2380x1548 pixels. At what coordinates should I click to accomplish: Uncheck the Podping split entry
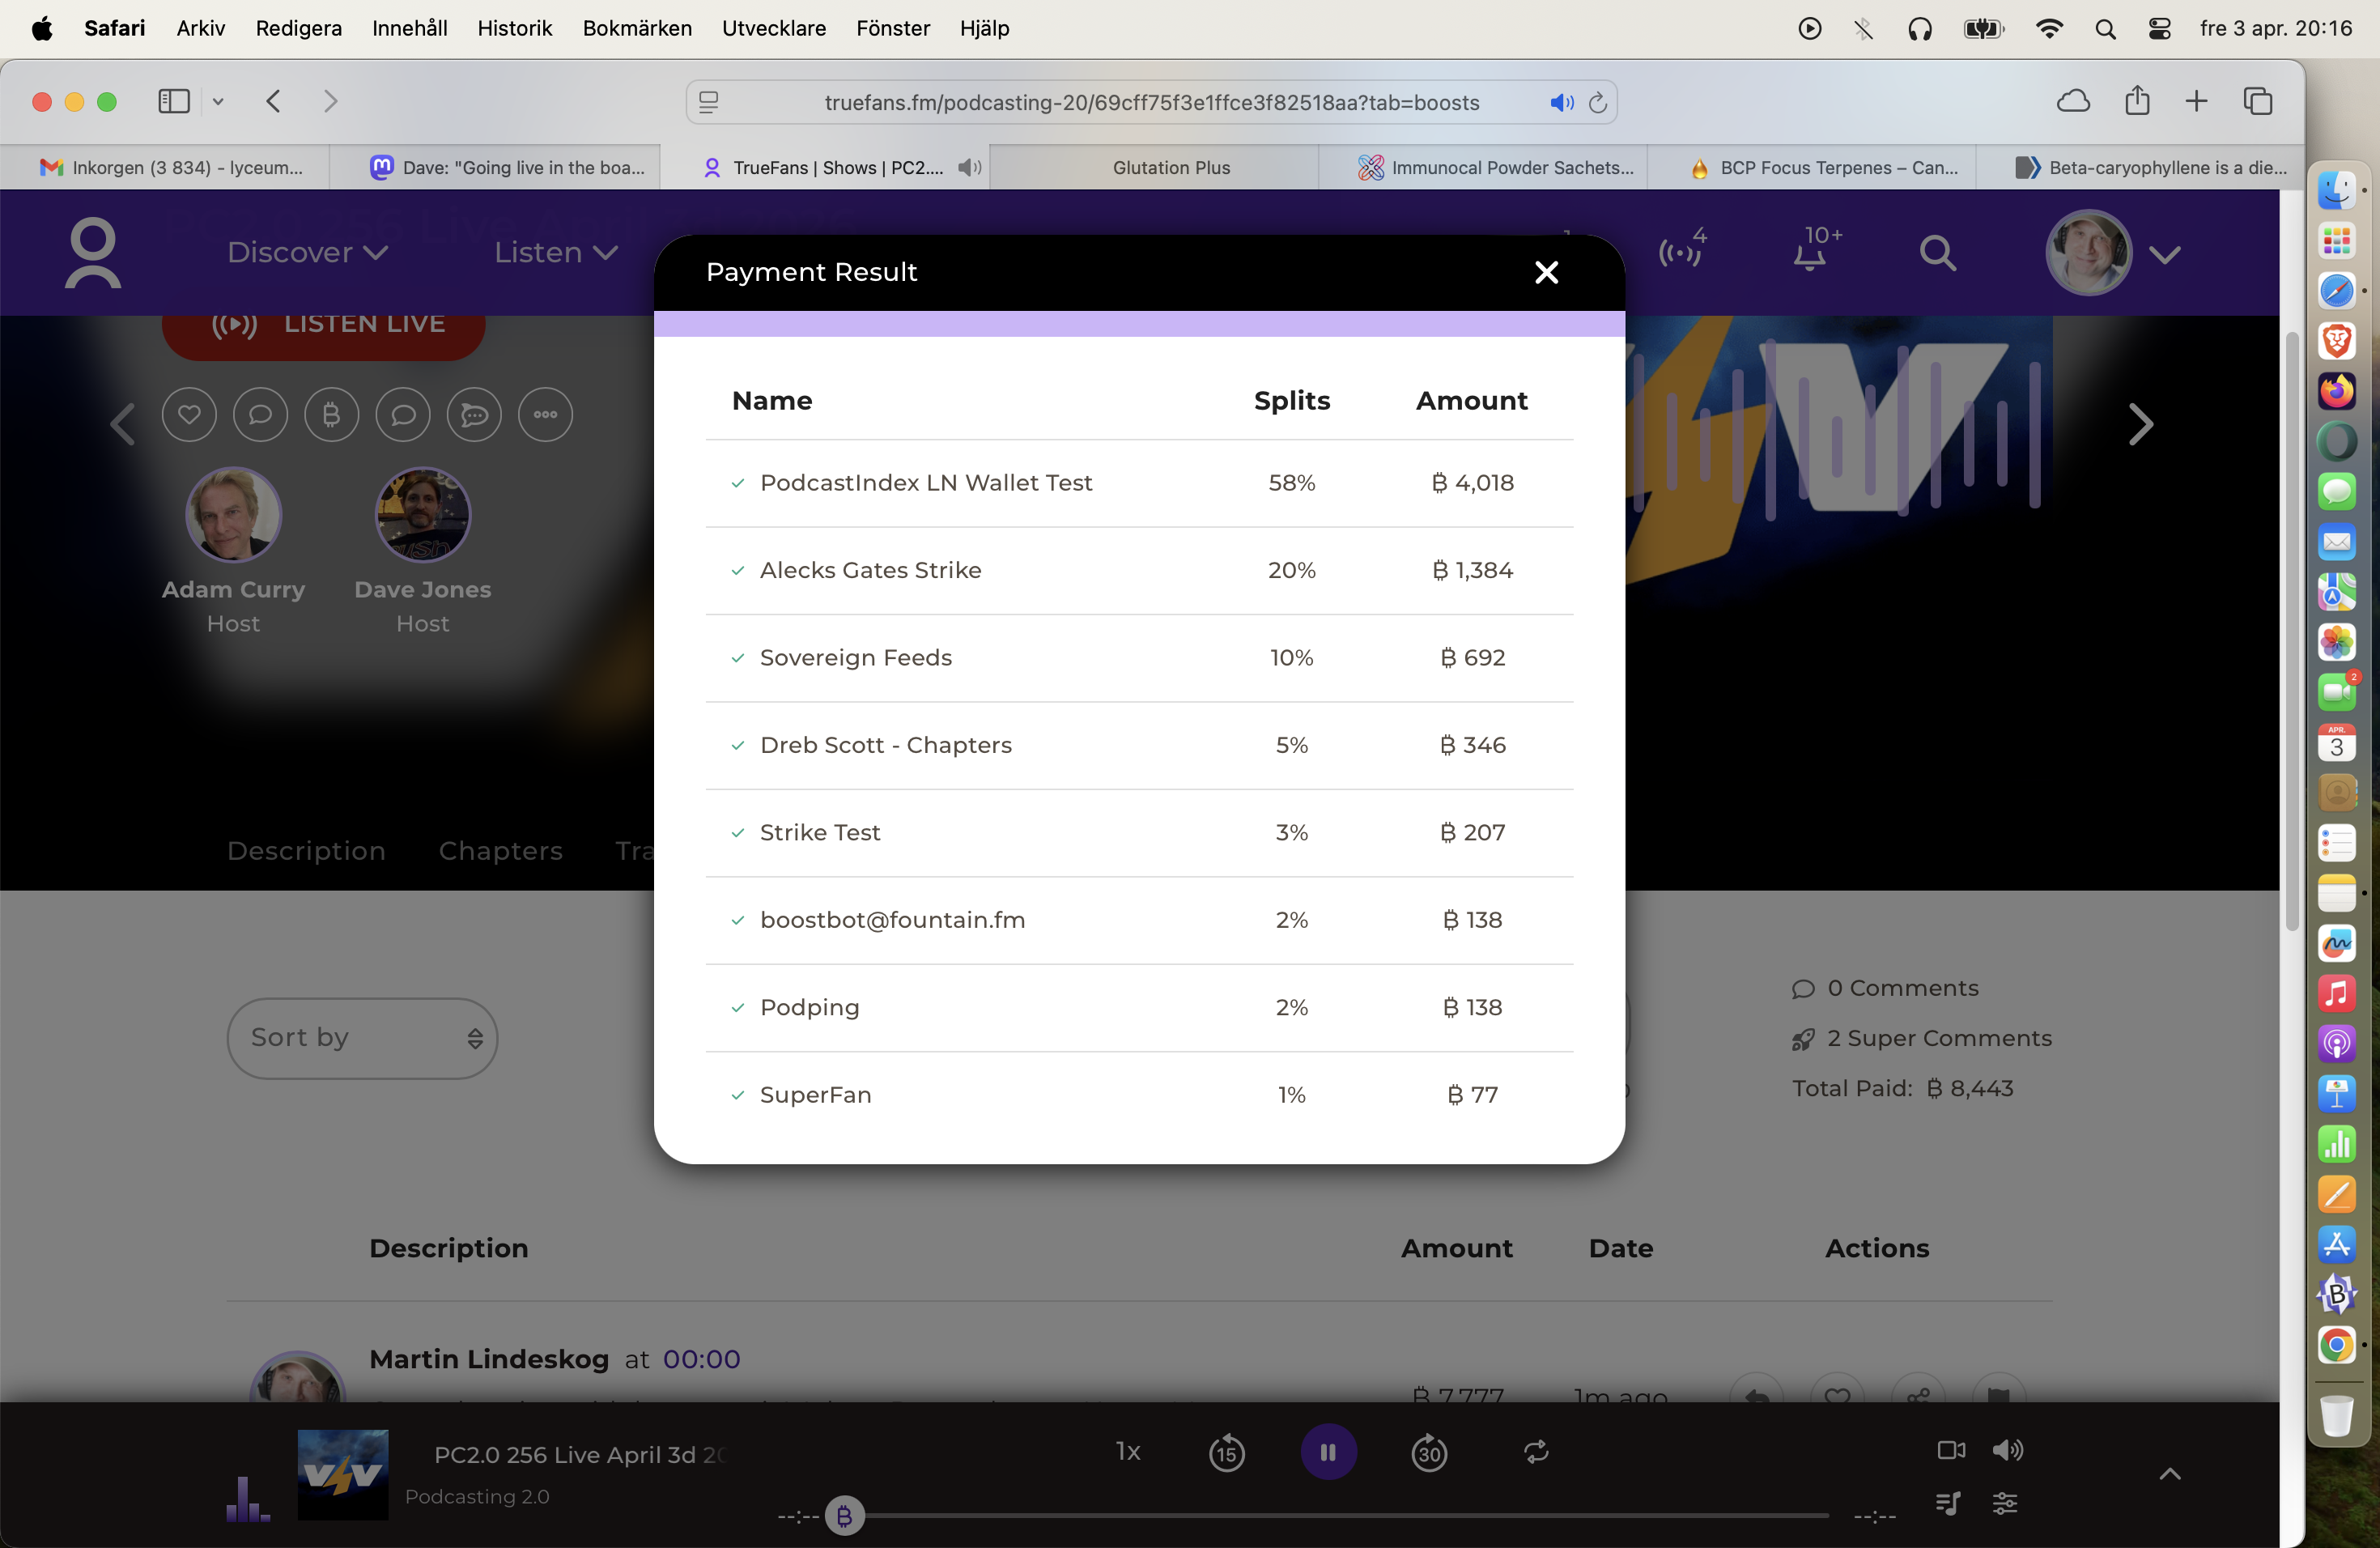click(x=737, y=1008)
